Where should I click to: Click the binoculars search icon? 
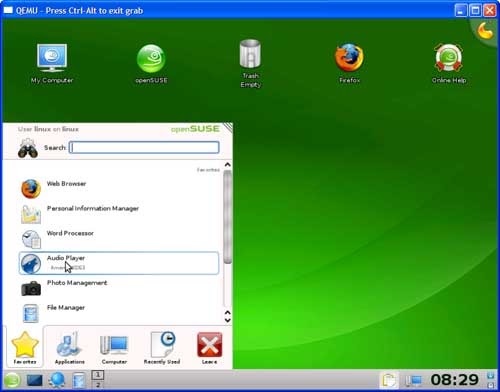coord(28,148)
